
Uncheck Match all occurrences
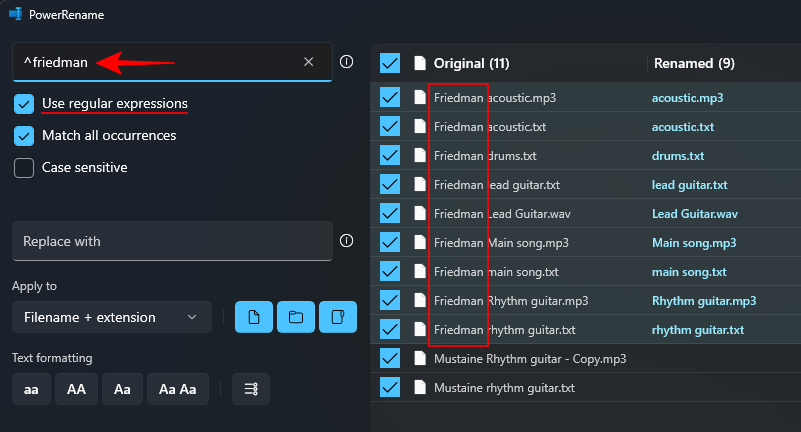coord(24,136)
